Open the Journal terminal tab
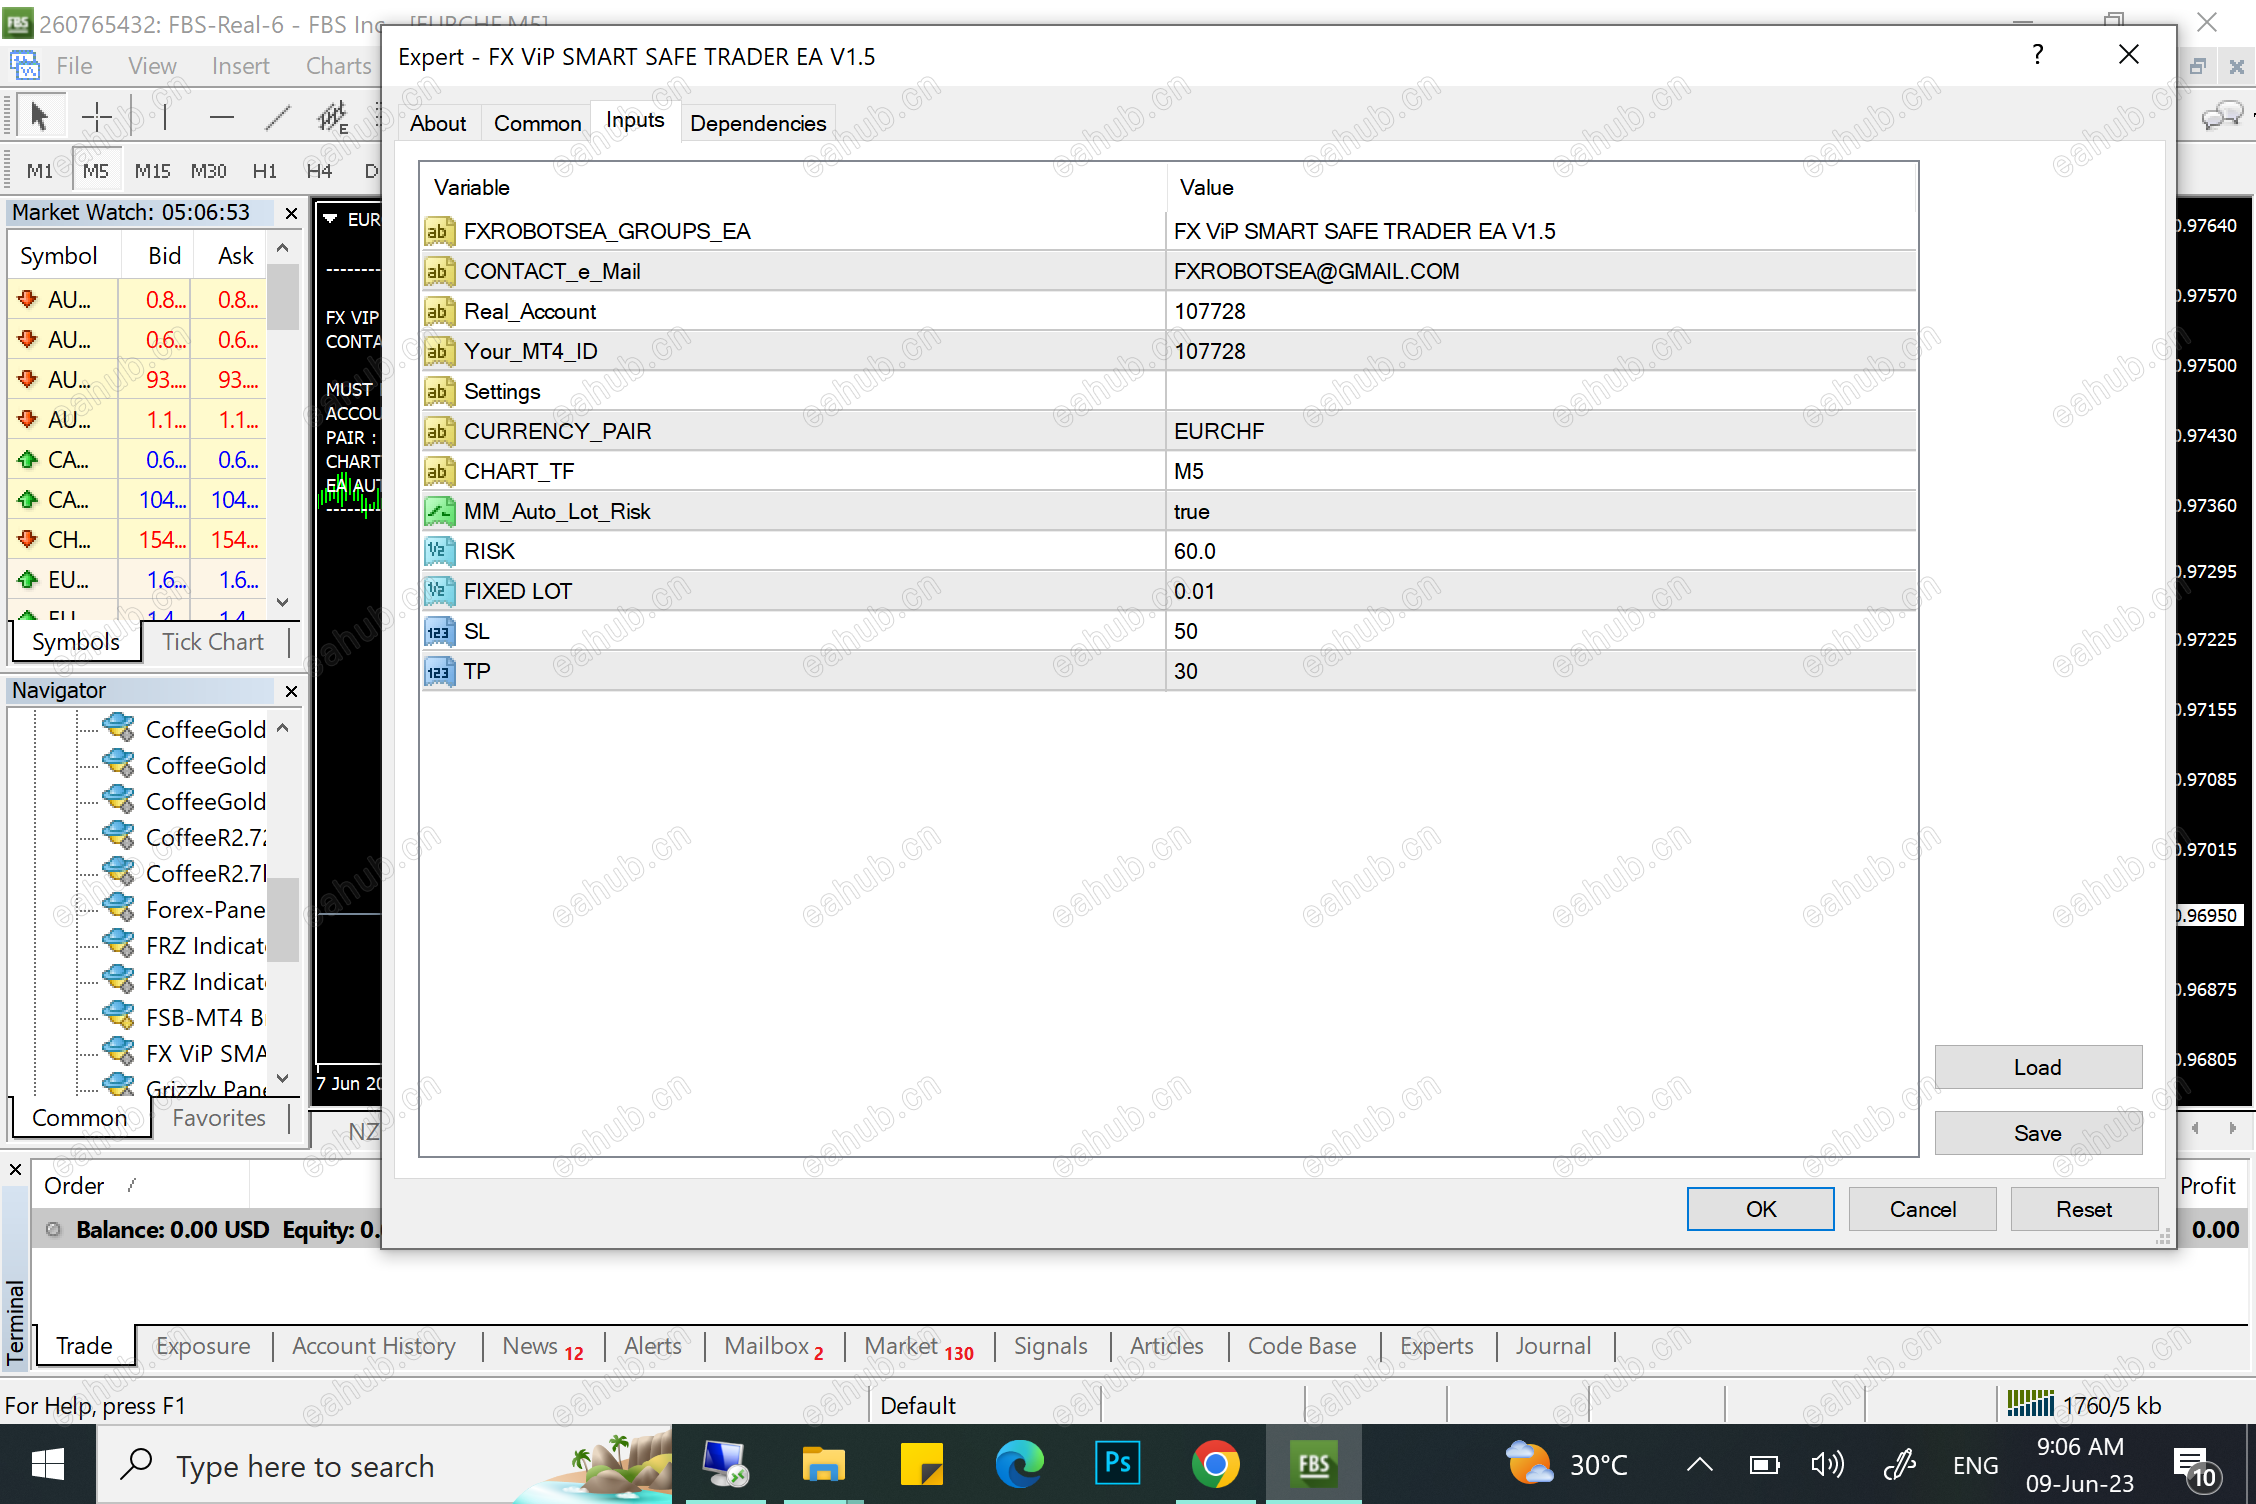 (x=1553, y=1346)
